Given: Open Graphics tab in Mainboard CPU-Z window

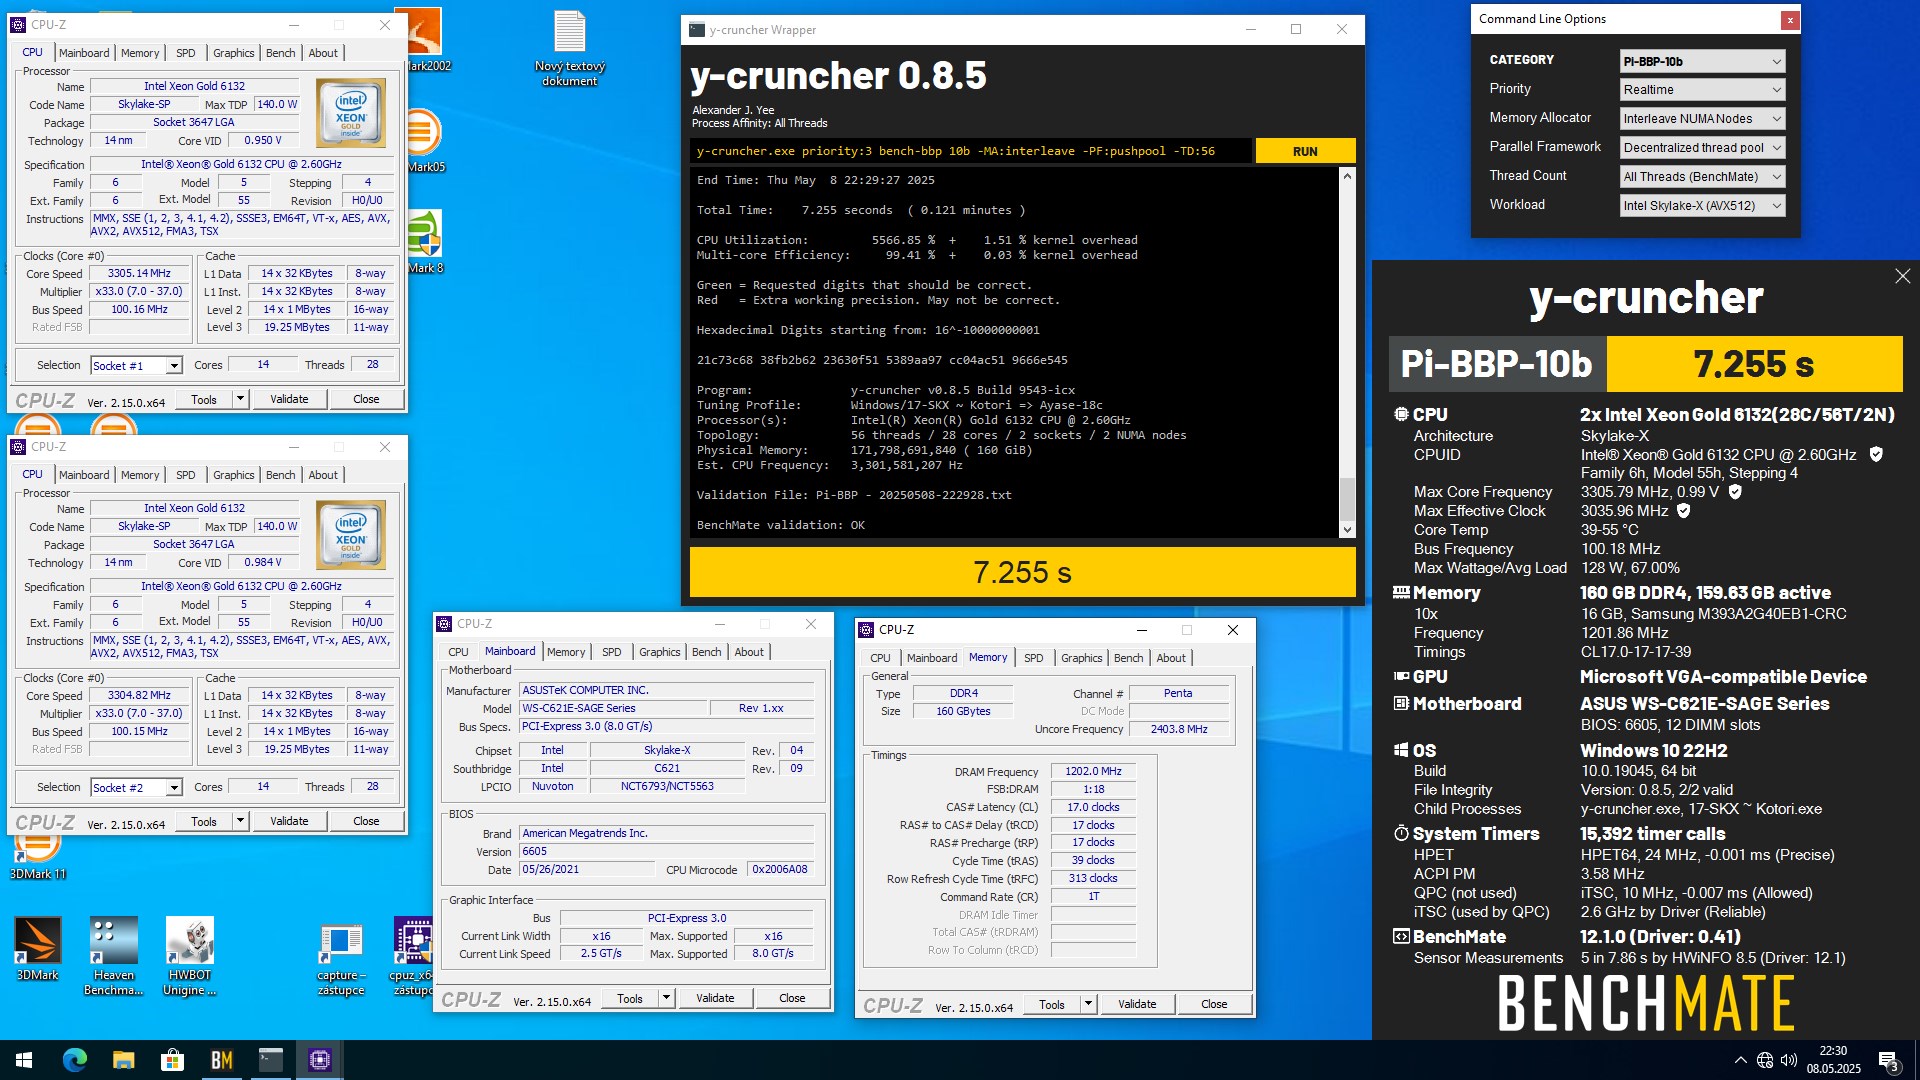Looking at the screenshot, I should 659,652.
